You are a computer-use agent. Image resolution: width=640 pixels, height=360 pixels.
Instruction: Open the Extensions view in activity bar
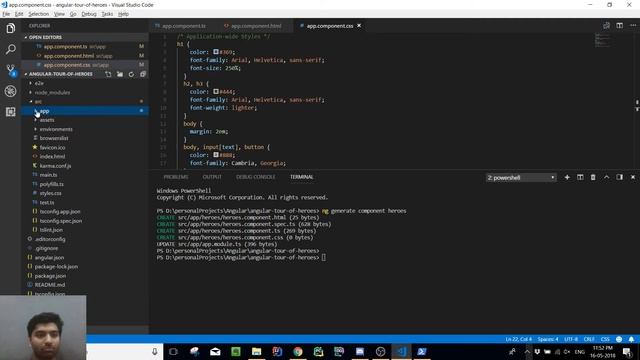[x=11, y=112]
